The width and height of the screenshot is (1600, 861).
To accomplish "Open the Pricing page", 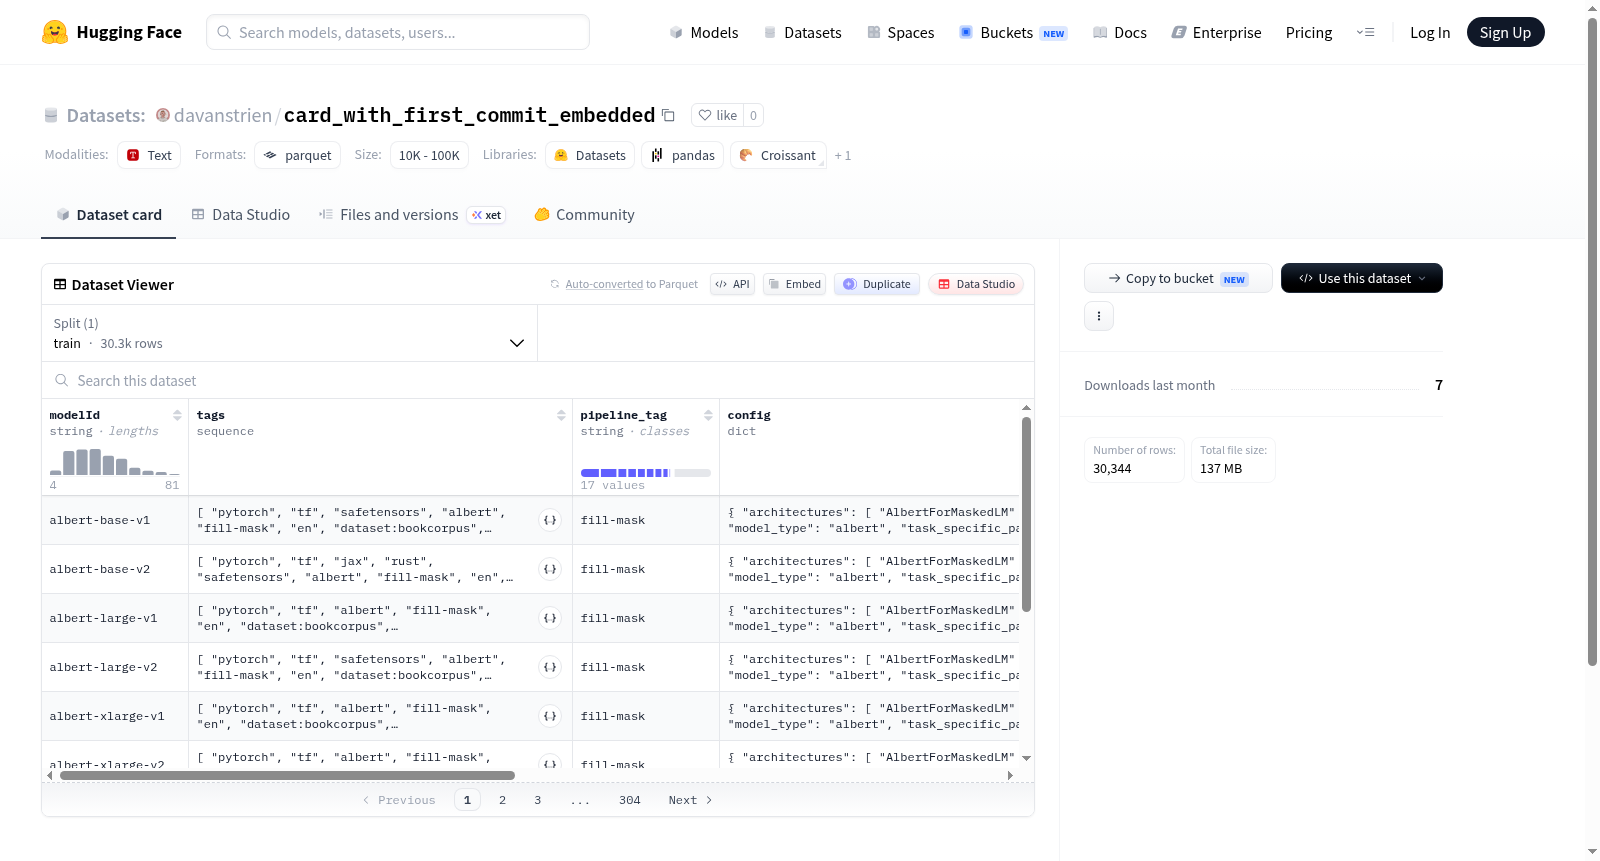I will pos(1309,32).
